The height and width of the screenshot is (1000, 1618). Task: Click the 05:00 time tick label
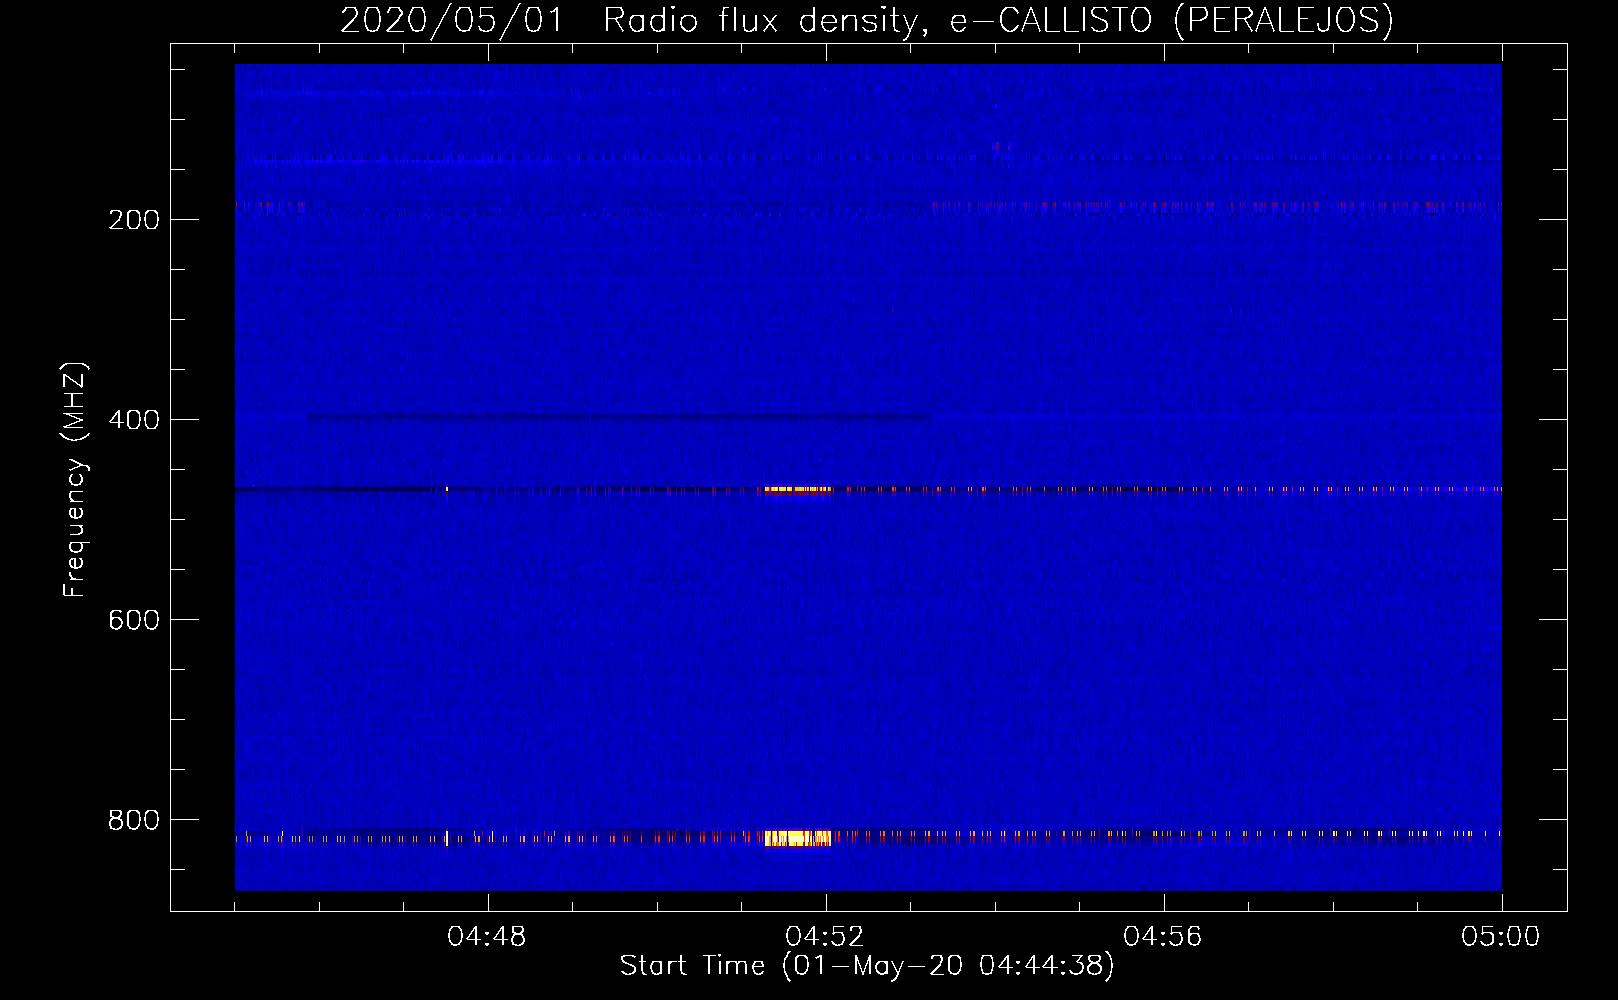pyautogui.click(x=1501, y=937)
